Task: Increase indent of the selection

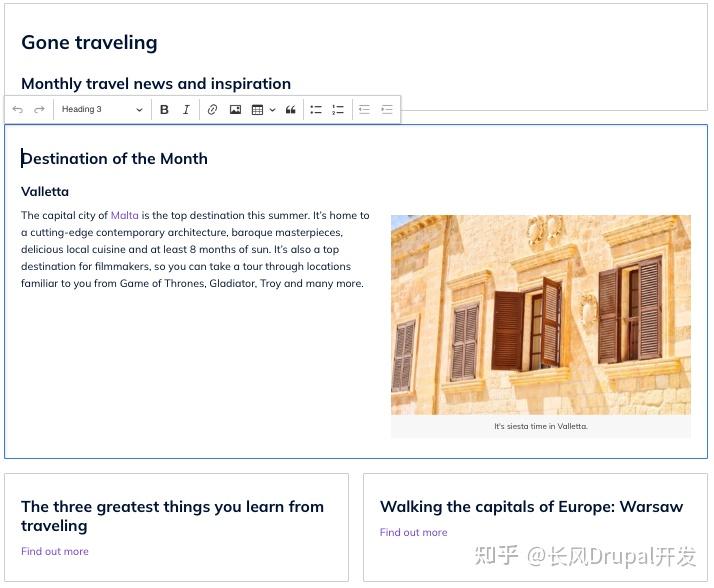Action: [x=387, y=109]
